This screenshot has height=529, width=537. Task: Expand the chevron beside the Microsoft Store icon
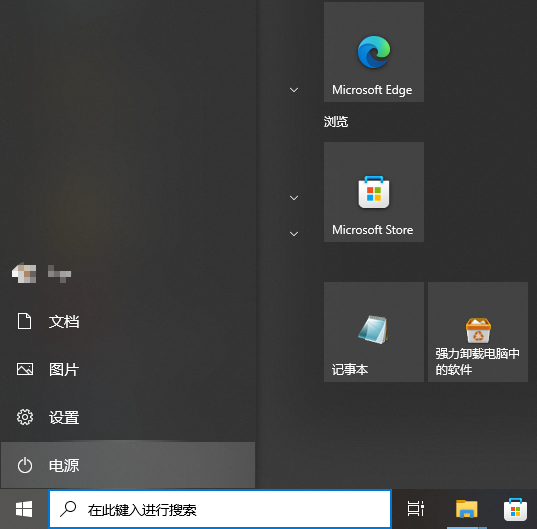[294, 198]
